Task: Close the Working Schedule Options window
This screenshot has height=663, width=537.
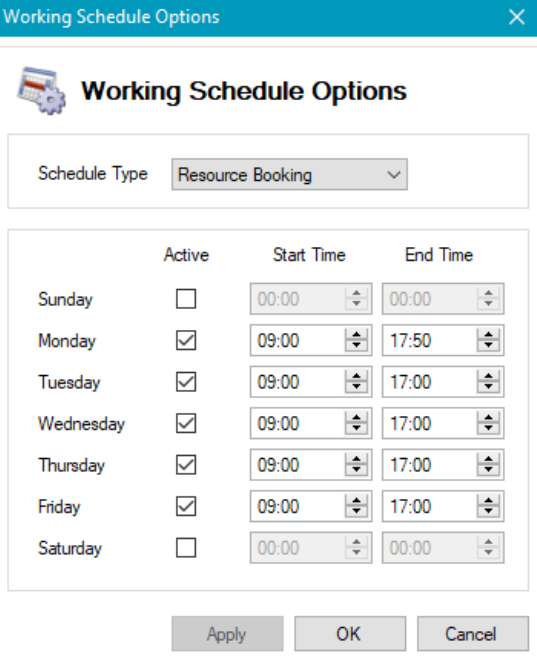Action: [517, 17]
